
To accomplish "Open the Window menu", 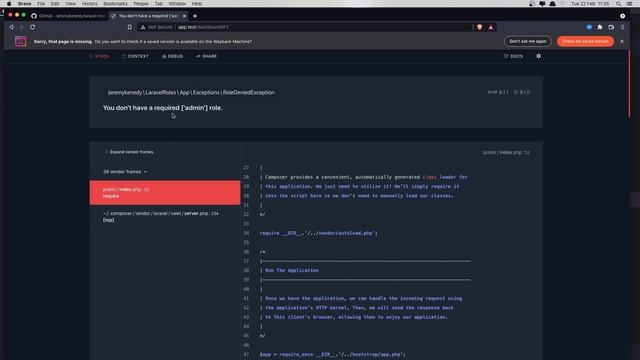I will (177, 4).
